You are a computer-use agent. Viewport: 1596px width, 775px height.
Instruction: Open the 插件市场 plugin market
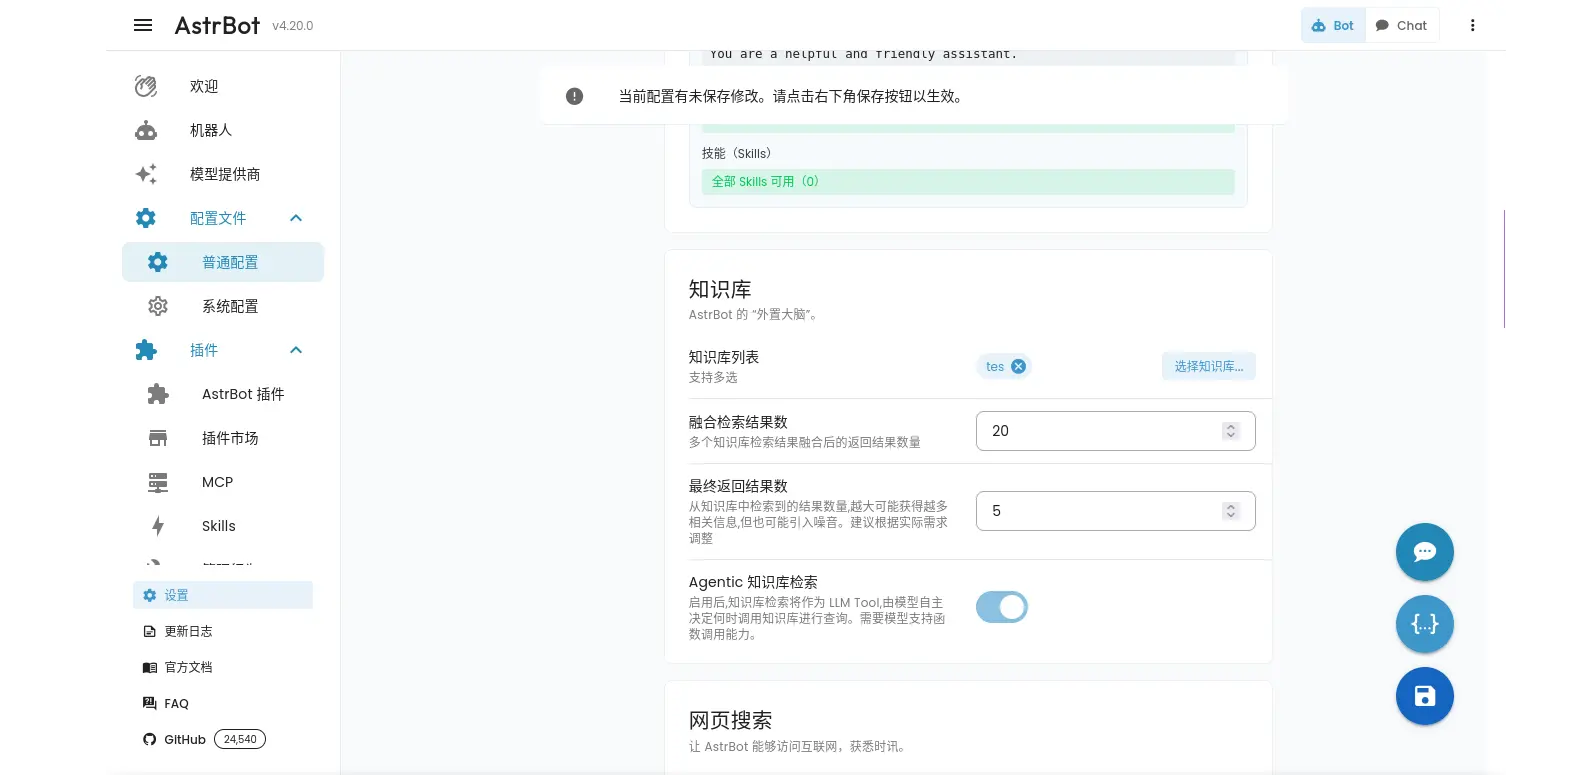coord(230,438)
